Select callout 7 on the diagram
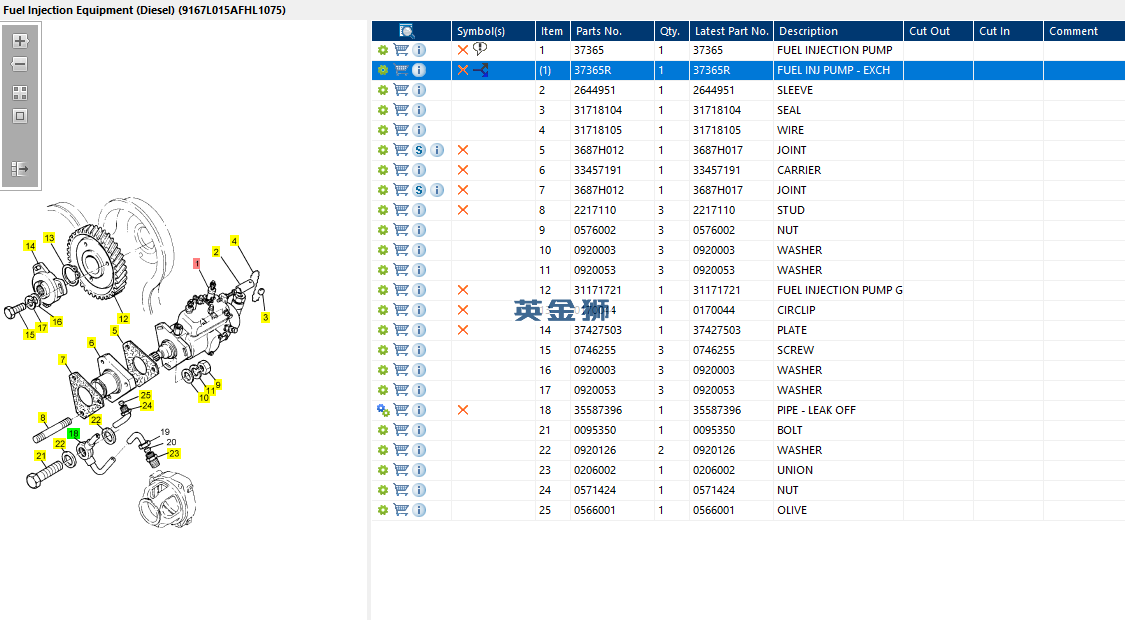This screenshot has width=1125, height=620. point(63,360)
